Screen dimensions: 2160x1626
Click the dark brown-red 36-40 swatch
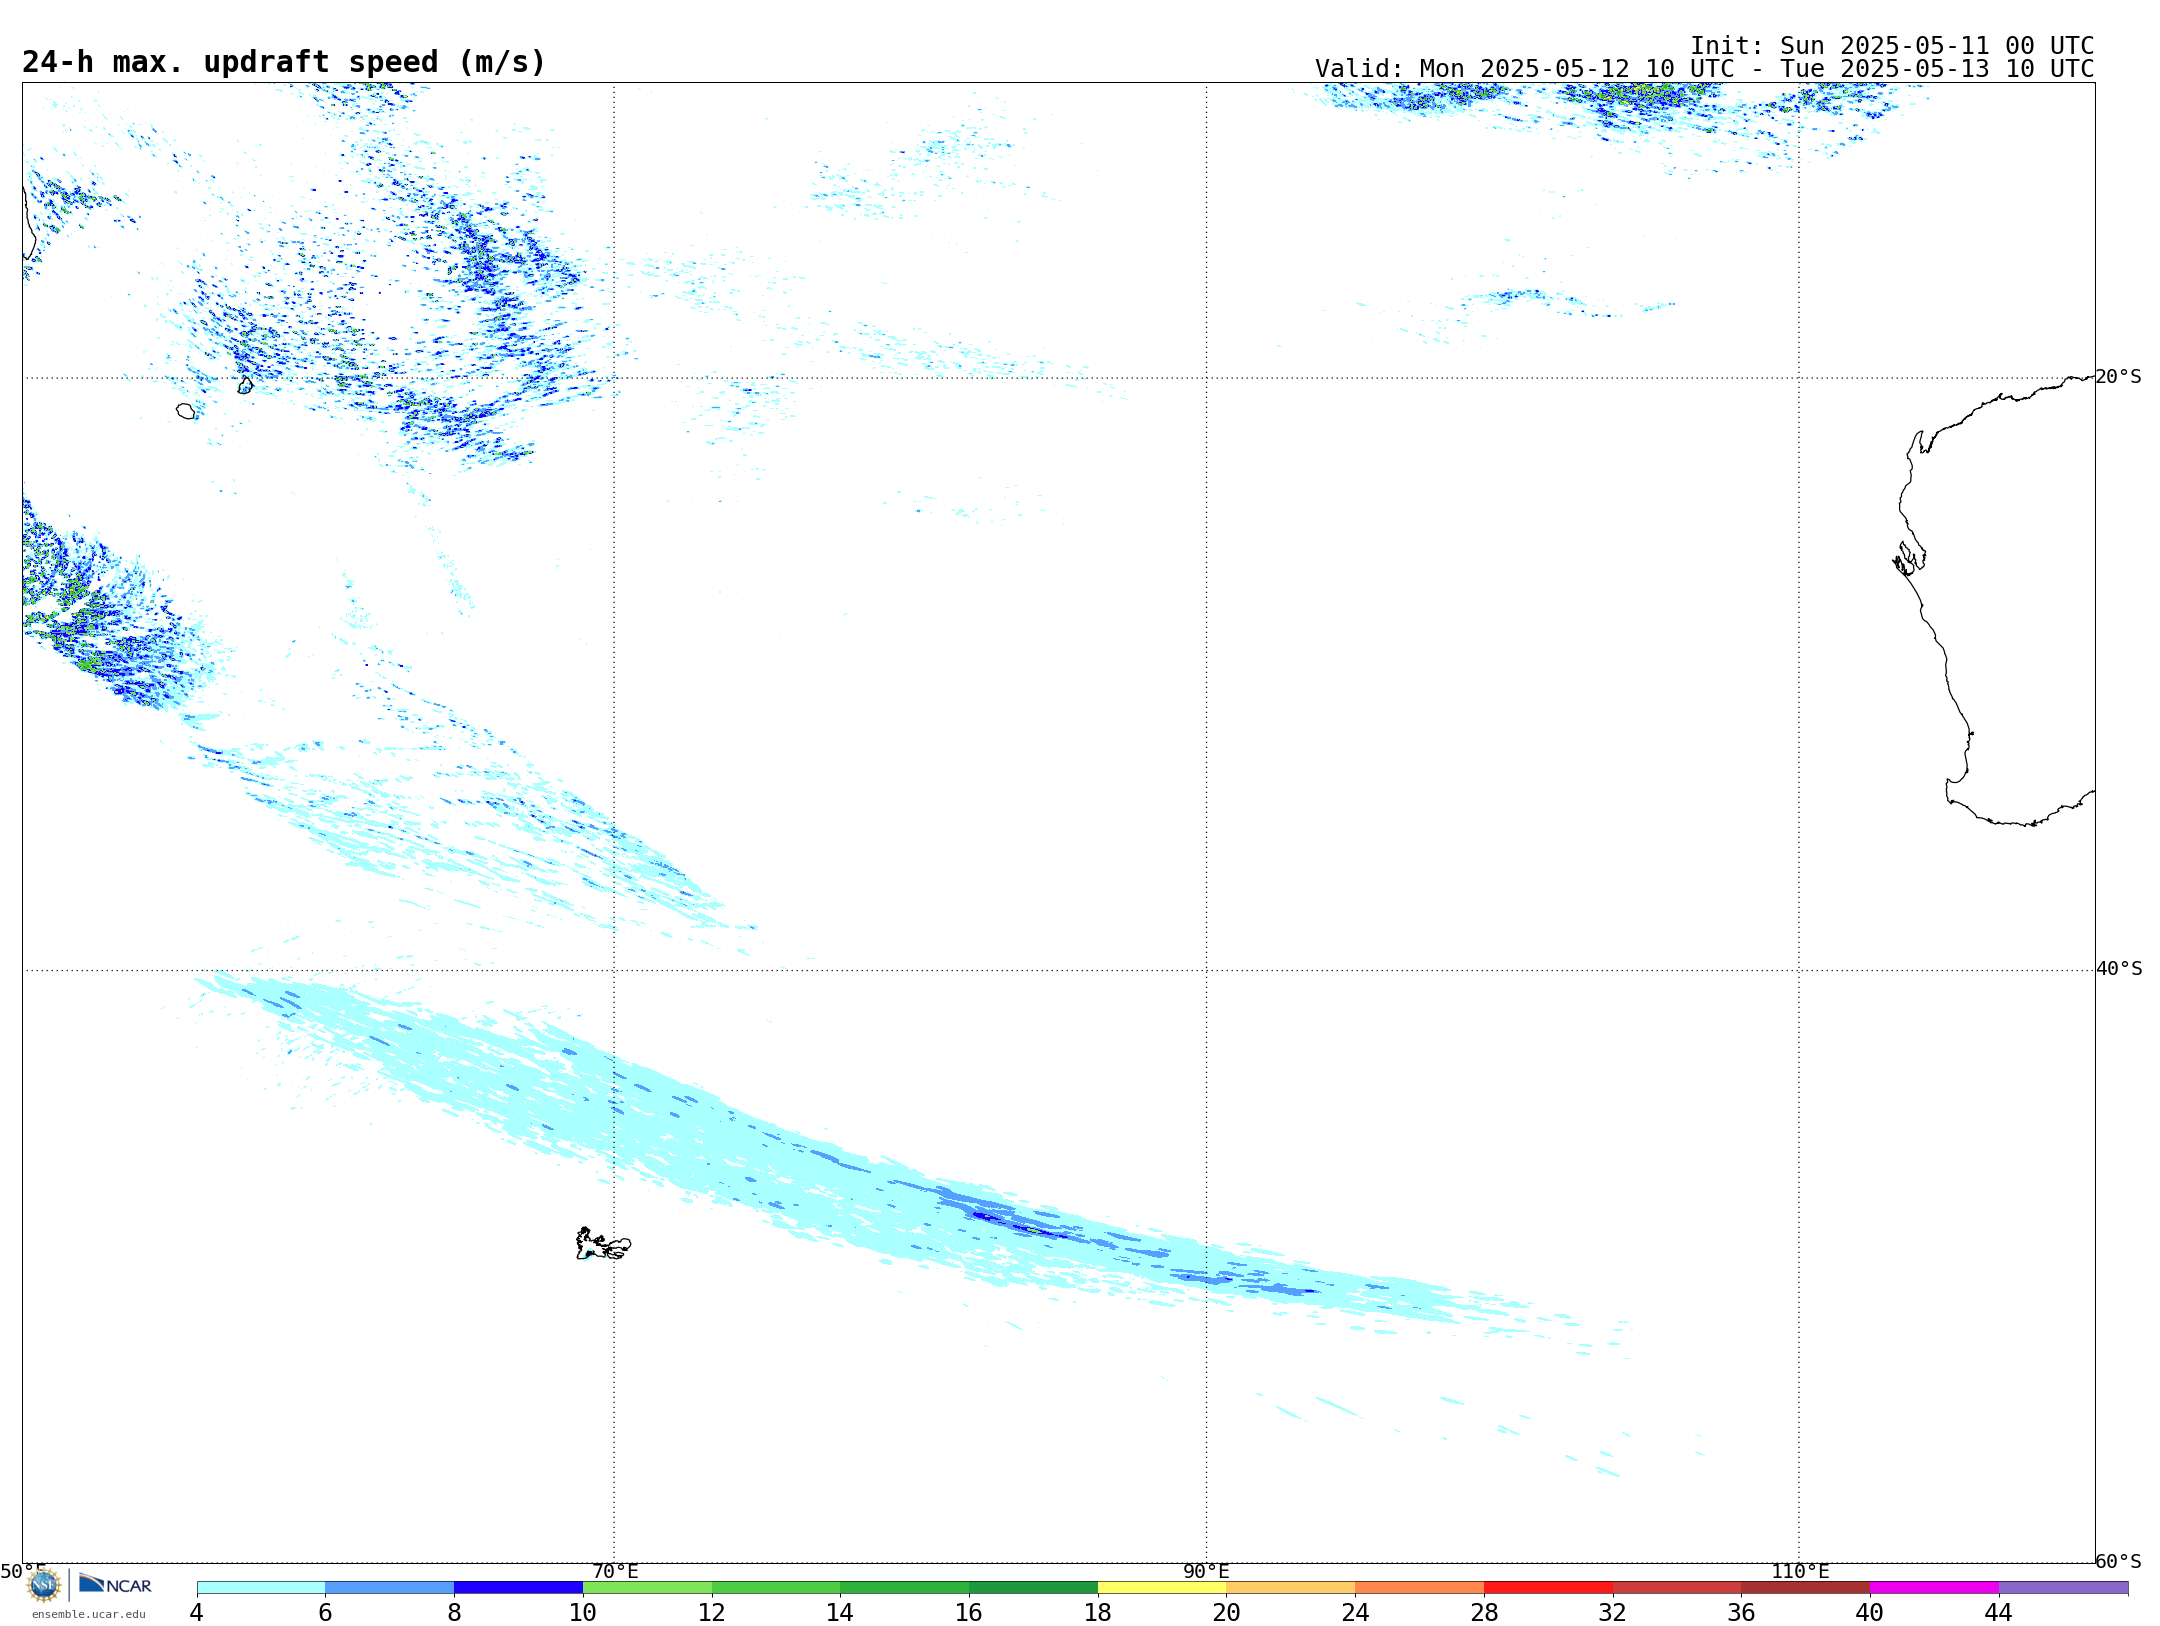tap(1806, 1588)
